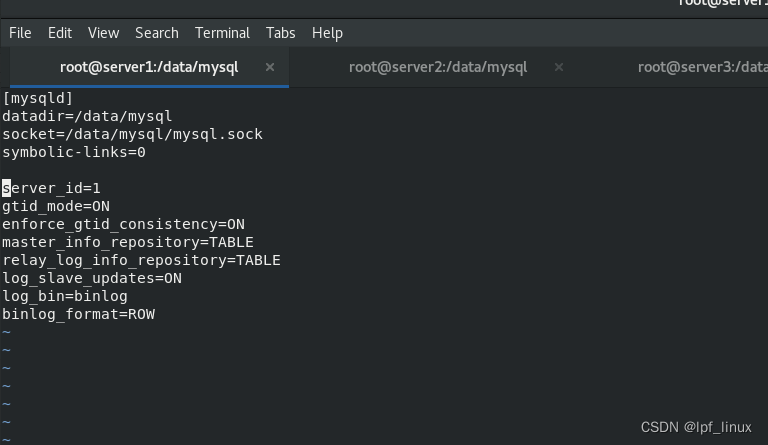The width and height of the screenshot is (768, 445).
Task: Switch to the root@server1 terminal tab
Action: pos(149,67)
